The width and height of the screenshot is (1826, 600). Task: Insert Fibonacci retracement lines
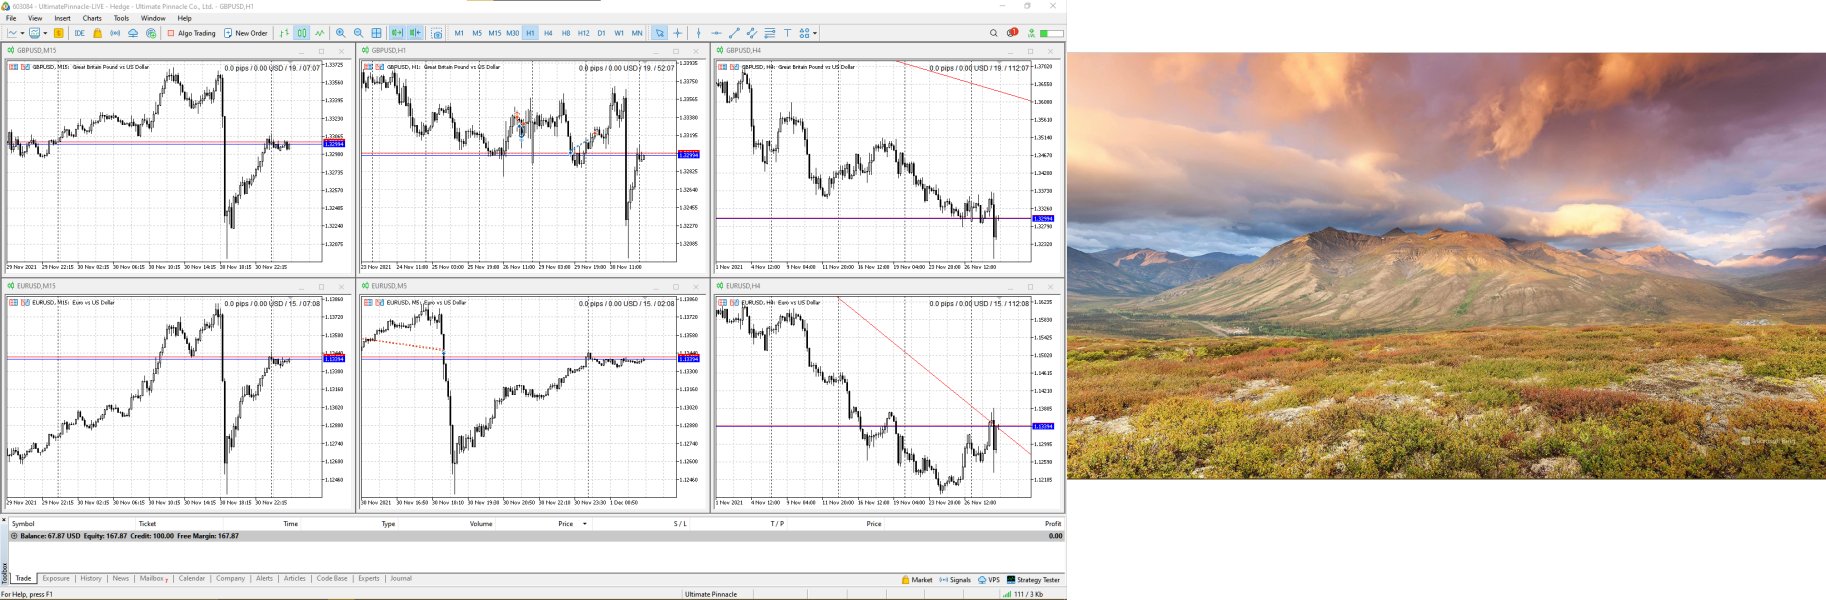[x=770, y=33]
